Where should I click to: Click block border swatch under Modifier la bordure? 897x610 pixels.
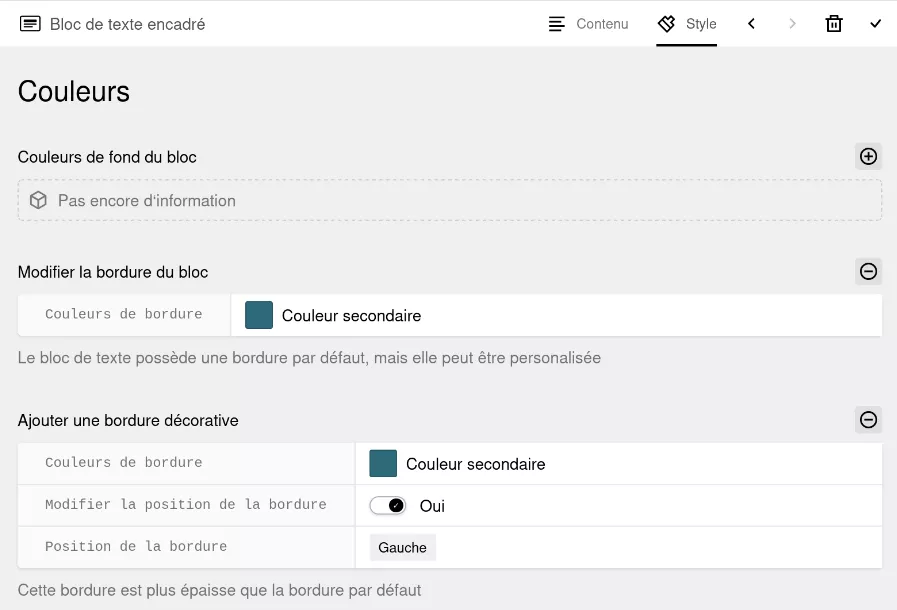pyautogui.click(x=259, y=315)
